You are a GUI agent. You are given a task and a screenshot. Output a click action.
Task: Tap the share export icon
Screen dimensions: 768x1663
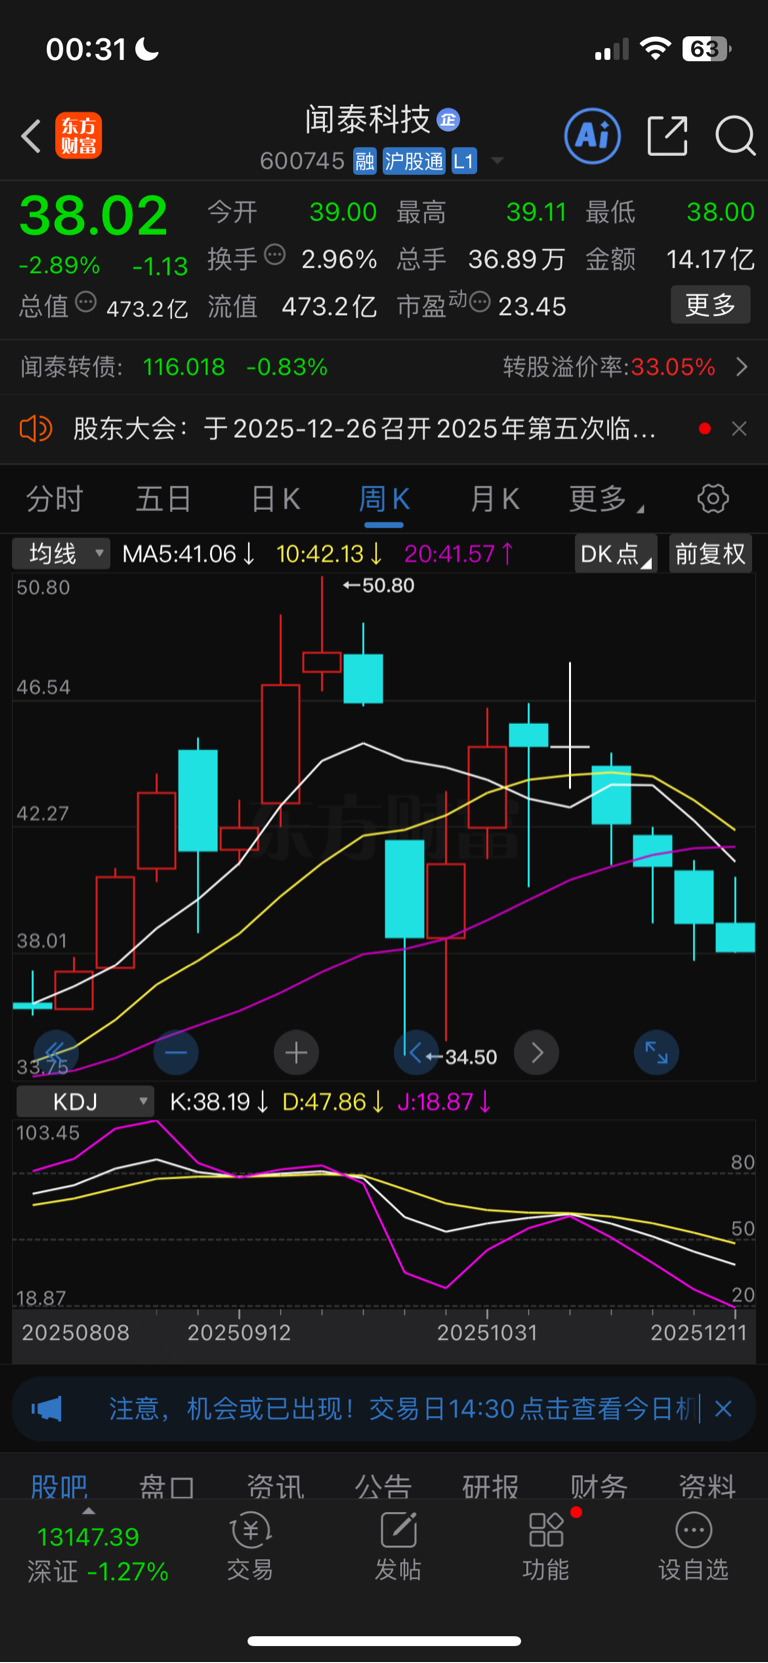pyautogui.click(x=667, y=135)
